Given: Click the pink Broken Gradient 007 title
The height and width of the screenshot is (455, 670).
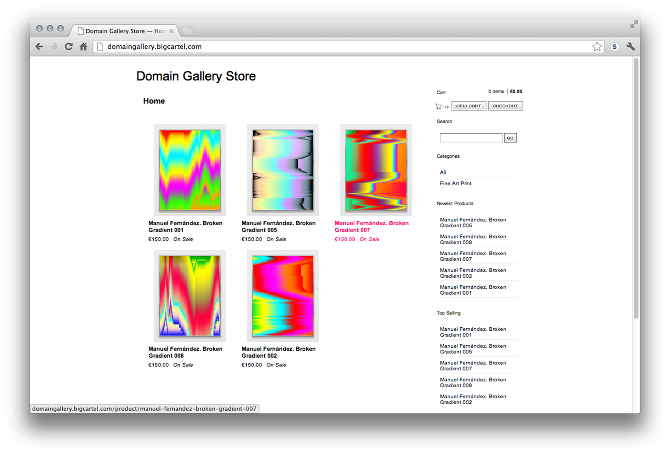Looking at the screenshot, I should coord(371,226).
